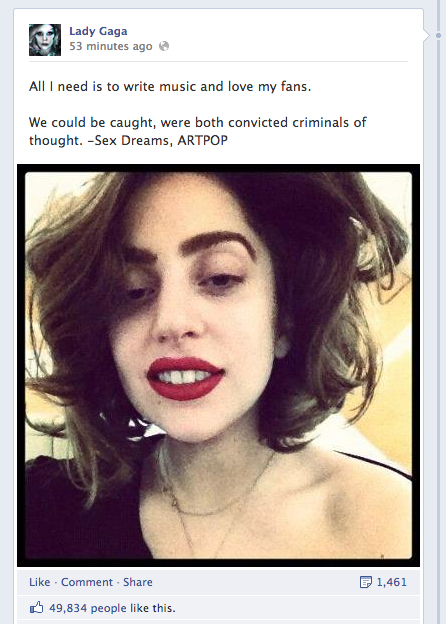This screenshot has width=446, height=624.
Task: Click the globe public audience icon
Action: click(x=164, y=46)
